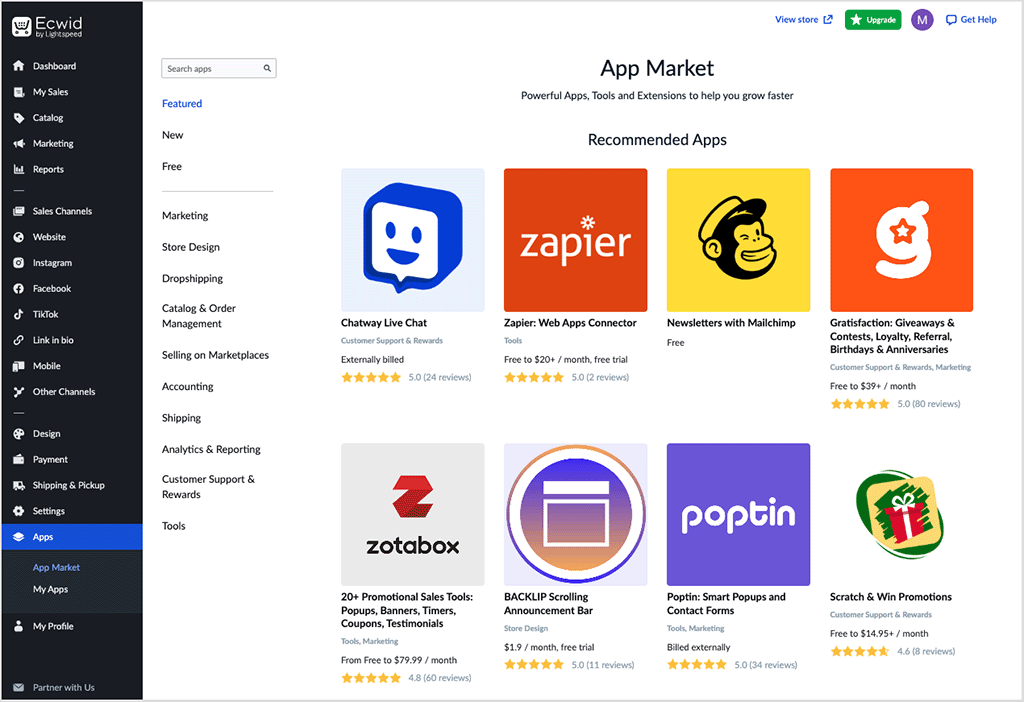Open the Zapier Web Apps Connector card
The image size is (1024, 702).
(x=575, y=240)
